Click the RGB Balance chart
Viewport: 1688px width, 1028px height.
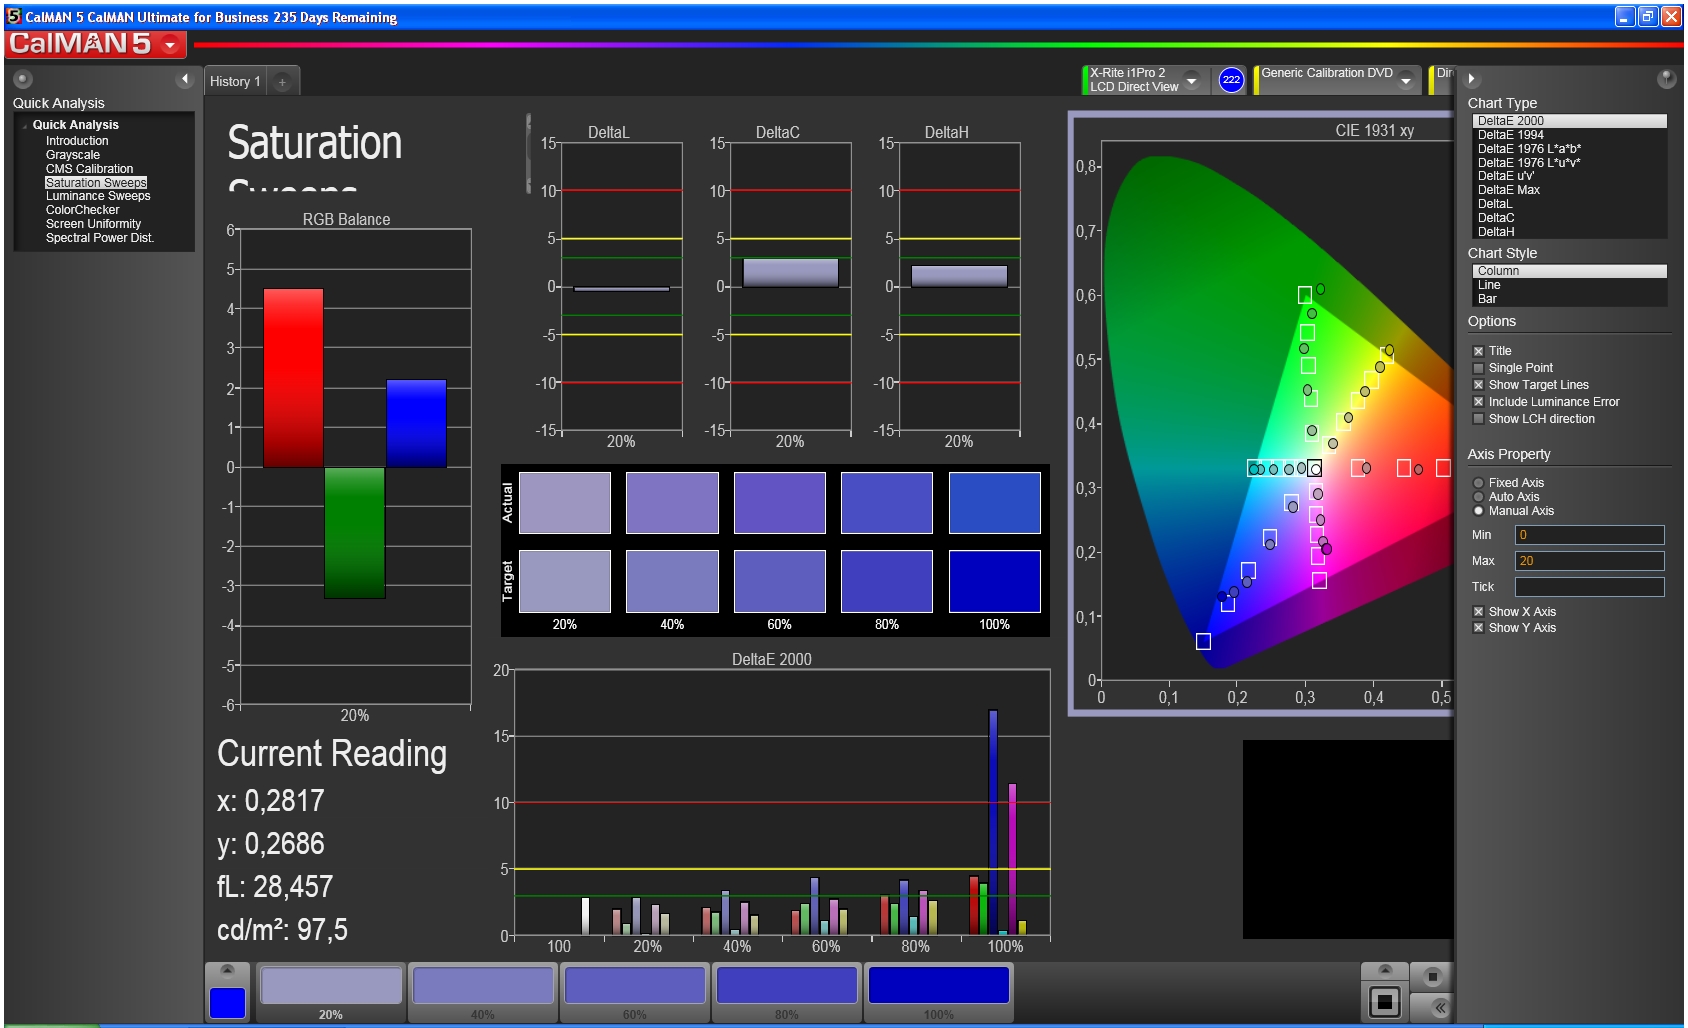[x=346, y=466]
